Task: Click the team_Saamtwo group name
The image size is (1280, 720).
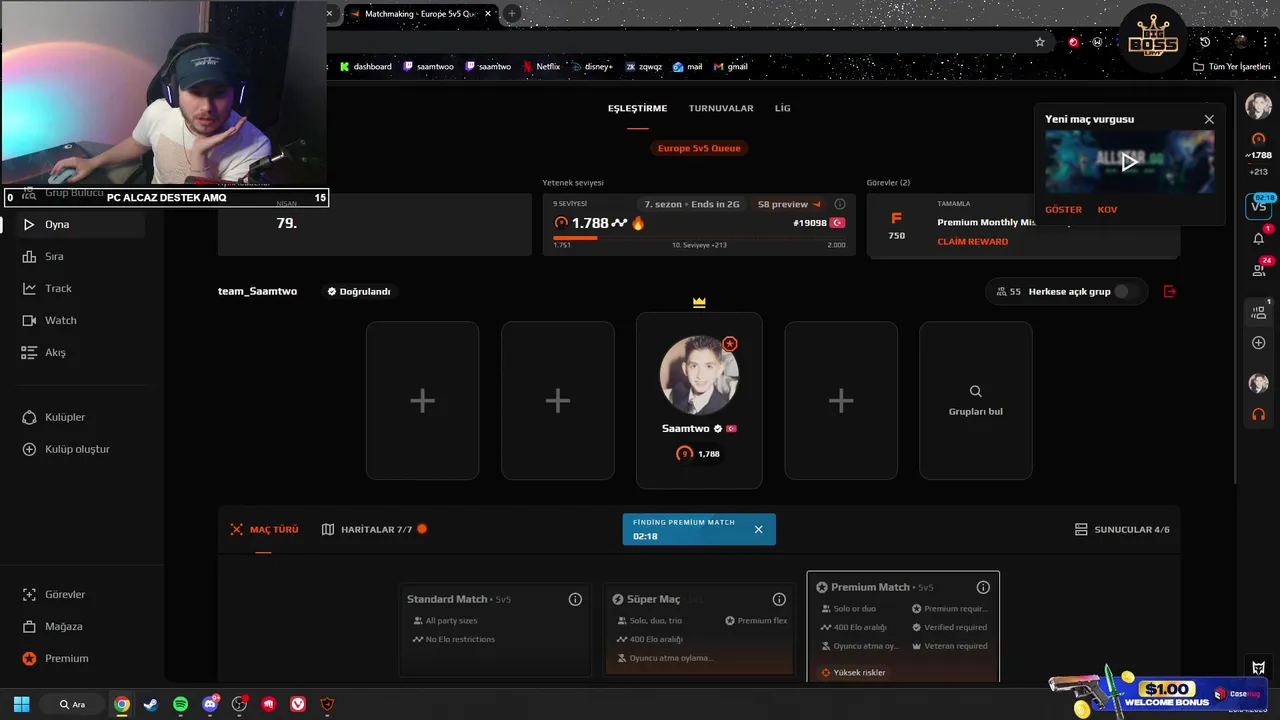Action: click(257, 291)
